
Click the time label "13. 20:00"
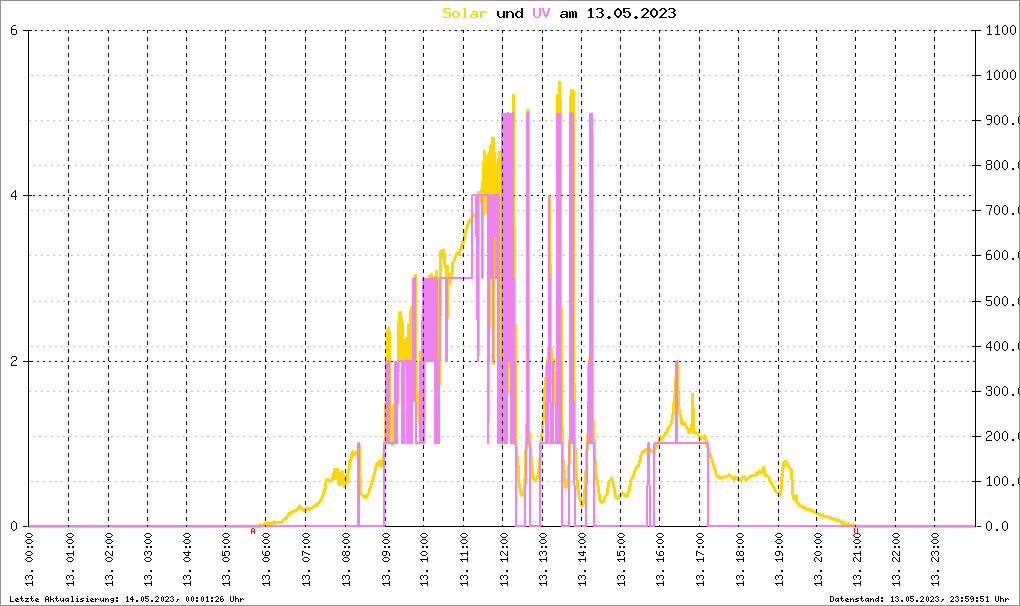click(x=818, y=559)
